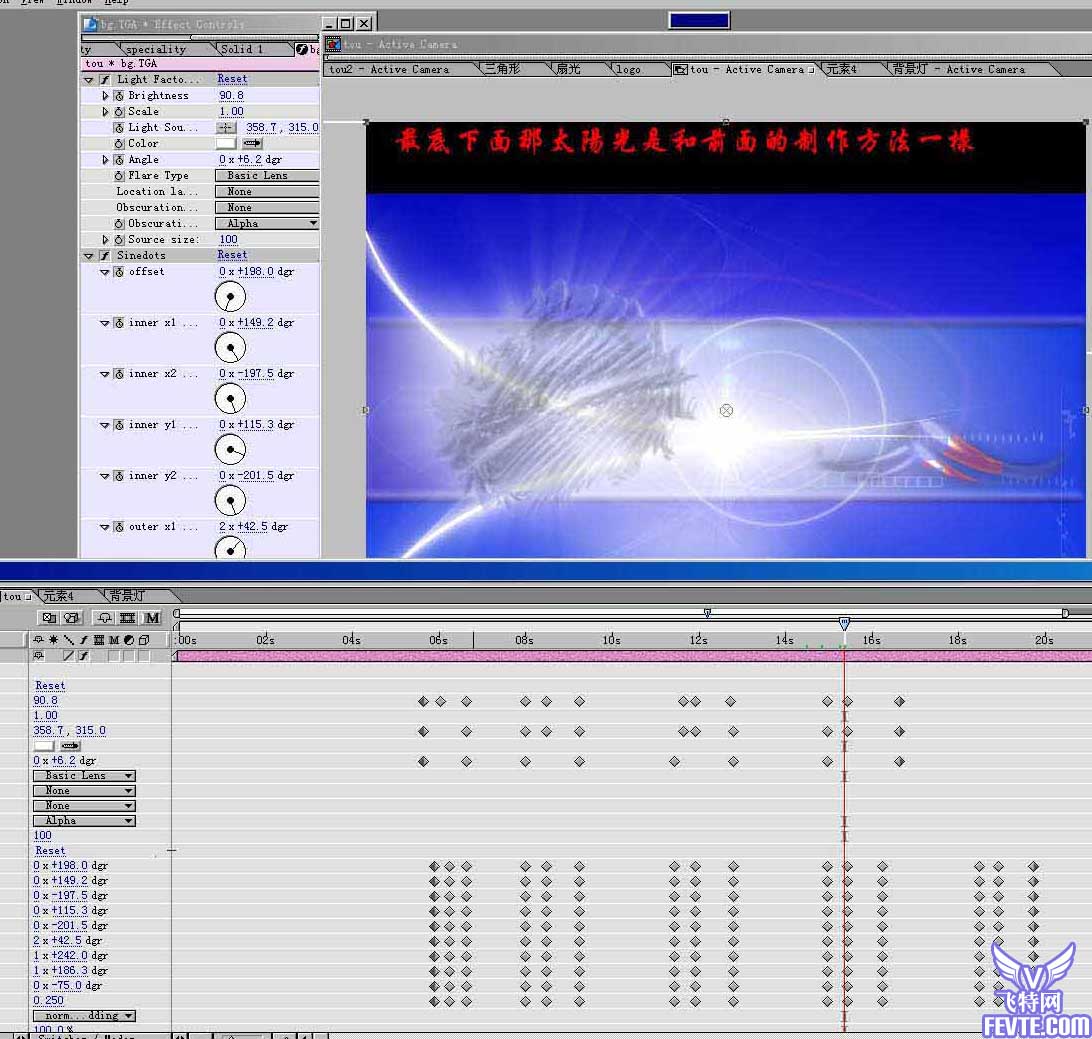Viewport: 1092px width, 1039px height.
Task: Pick a color with the Effect Controls eyedropper
Action: (252, 143)
